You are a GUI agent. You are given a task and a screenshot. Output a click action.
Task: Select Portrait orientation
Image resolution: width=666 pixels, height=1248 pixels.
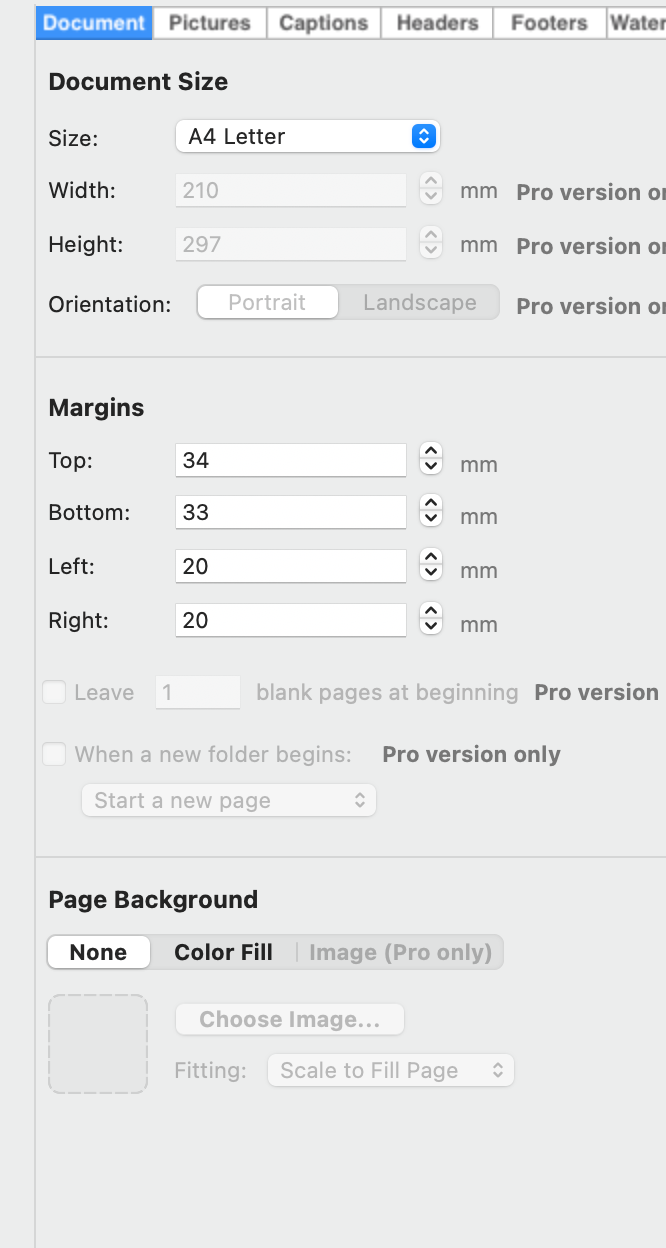point(267,303)
